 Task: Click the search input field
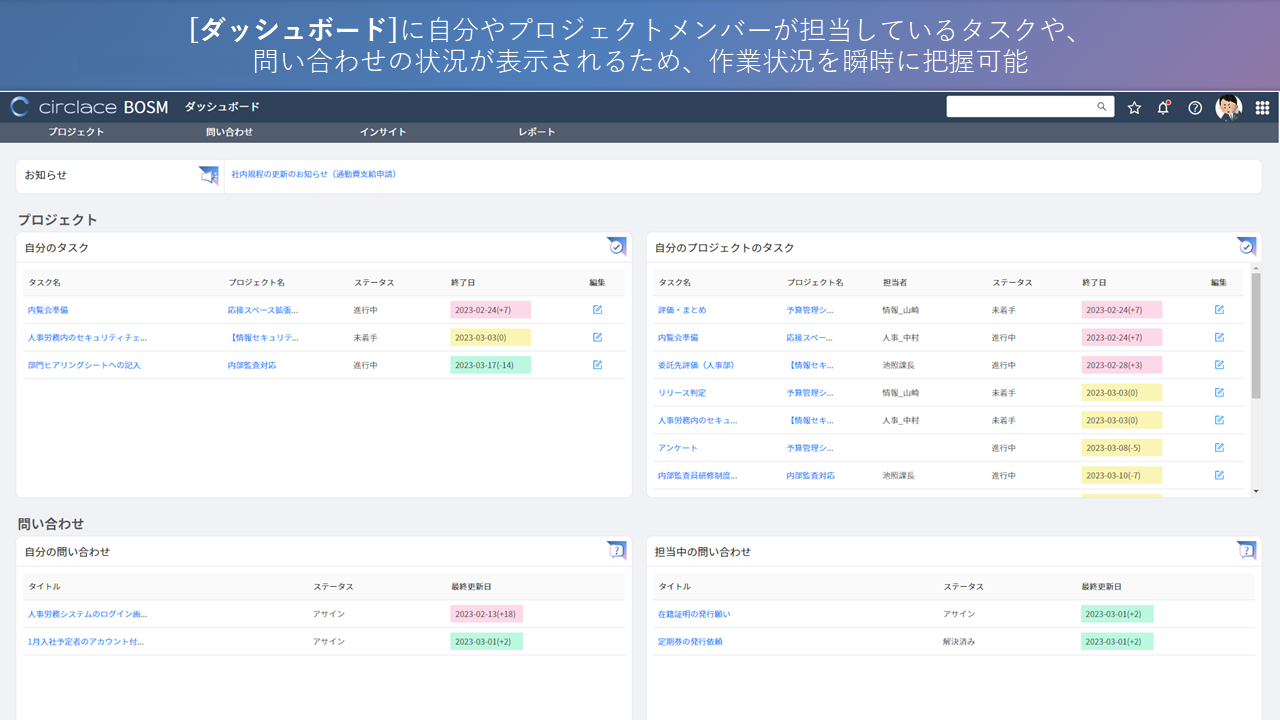click(x=1020, y=107)
